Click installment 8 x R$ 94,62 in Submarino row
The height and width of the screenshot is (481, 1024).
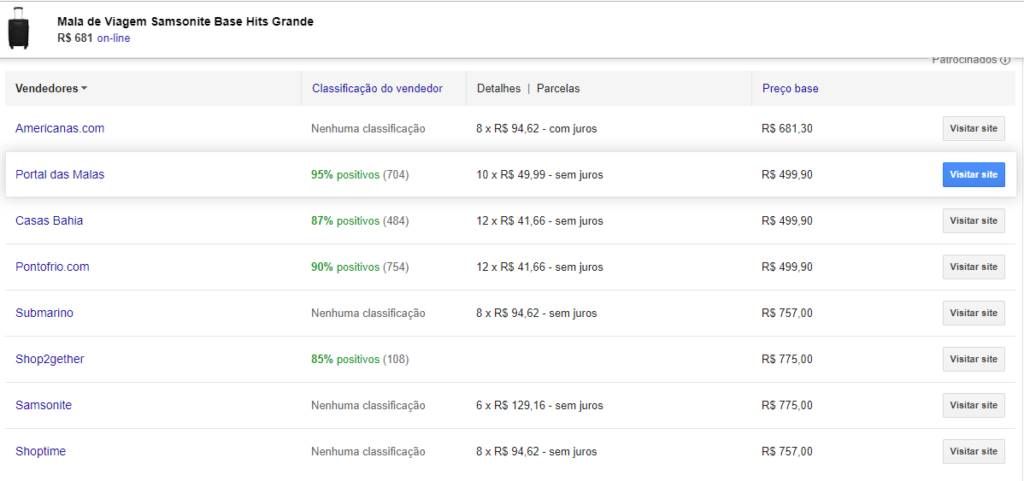(536, 313)
